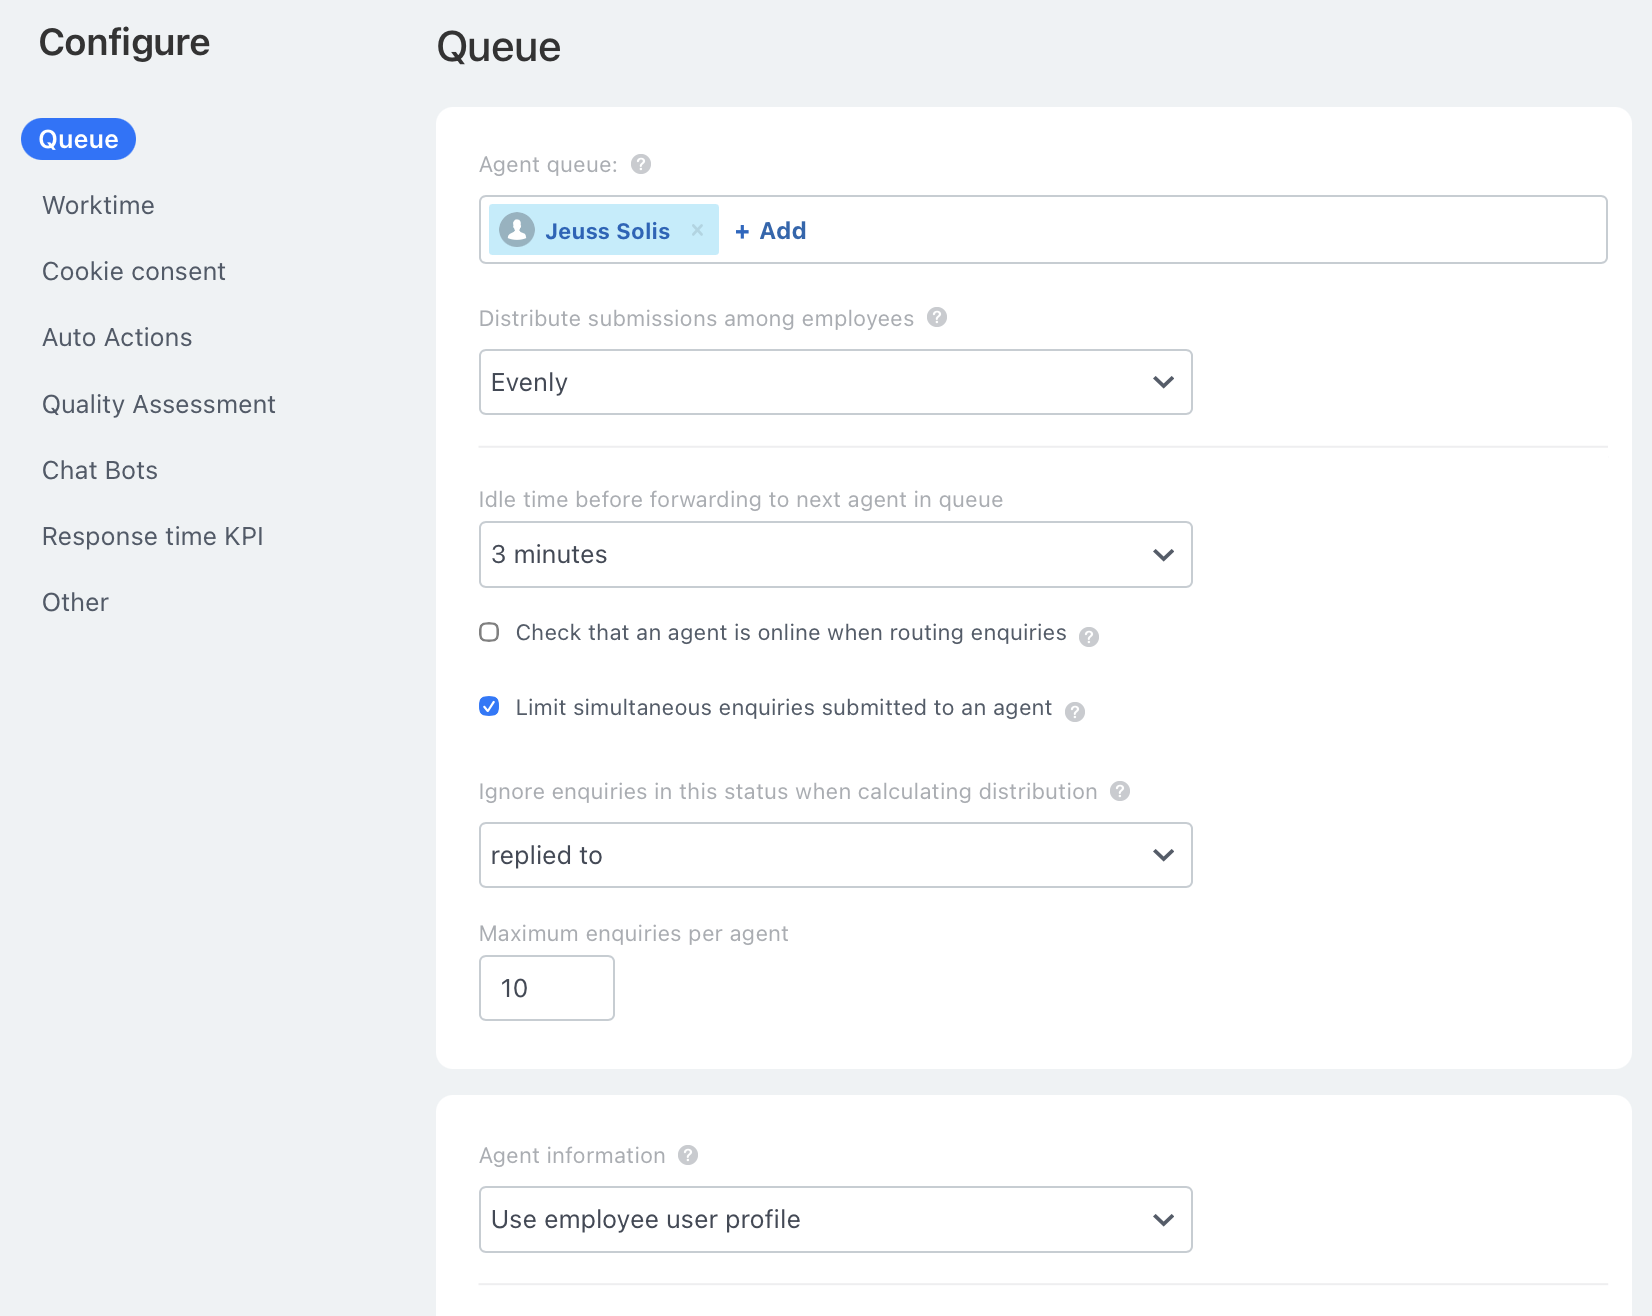Expand Use employee user profile dropdown
The width and height of the screenshot is (1652, 1316).
click(835, 1219)
